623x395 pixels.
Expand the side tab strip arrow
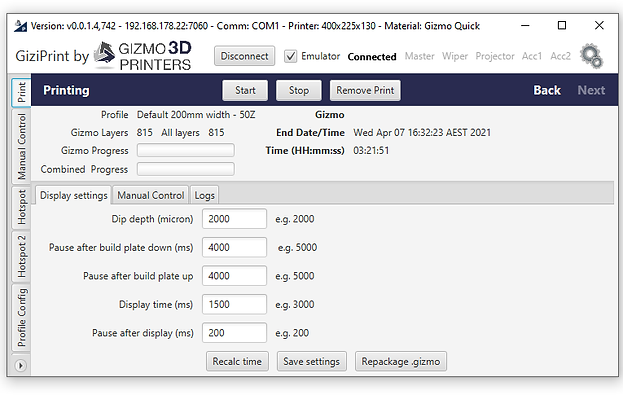click(21, 365)
